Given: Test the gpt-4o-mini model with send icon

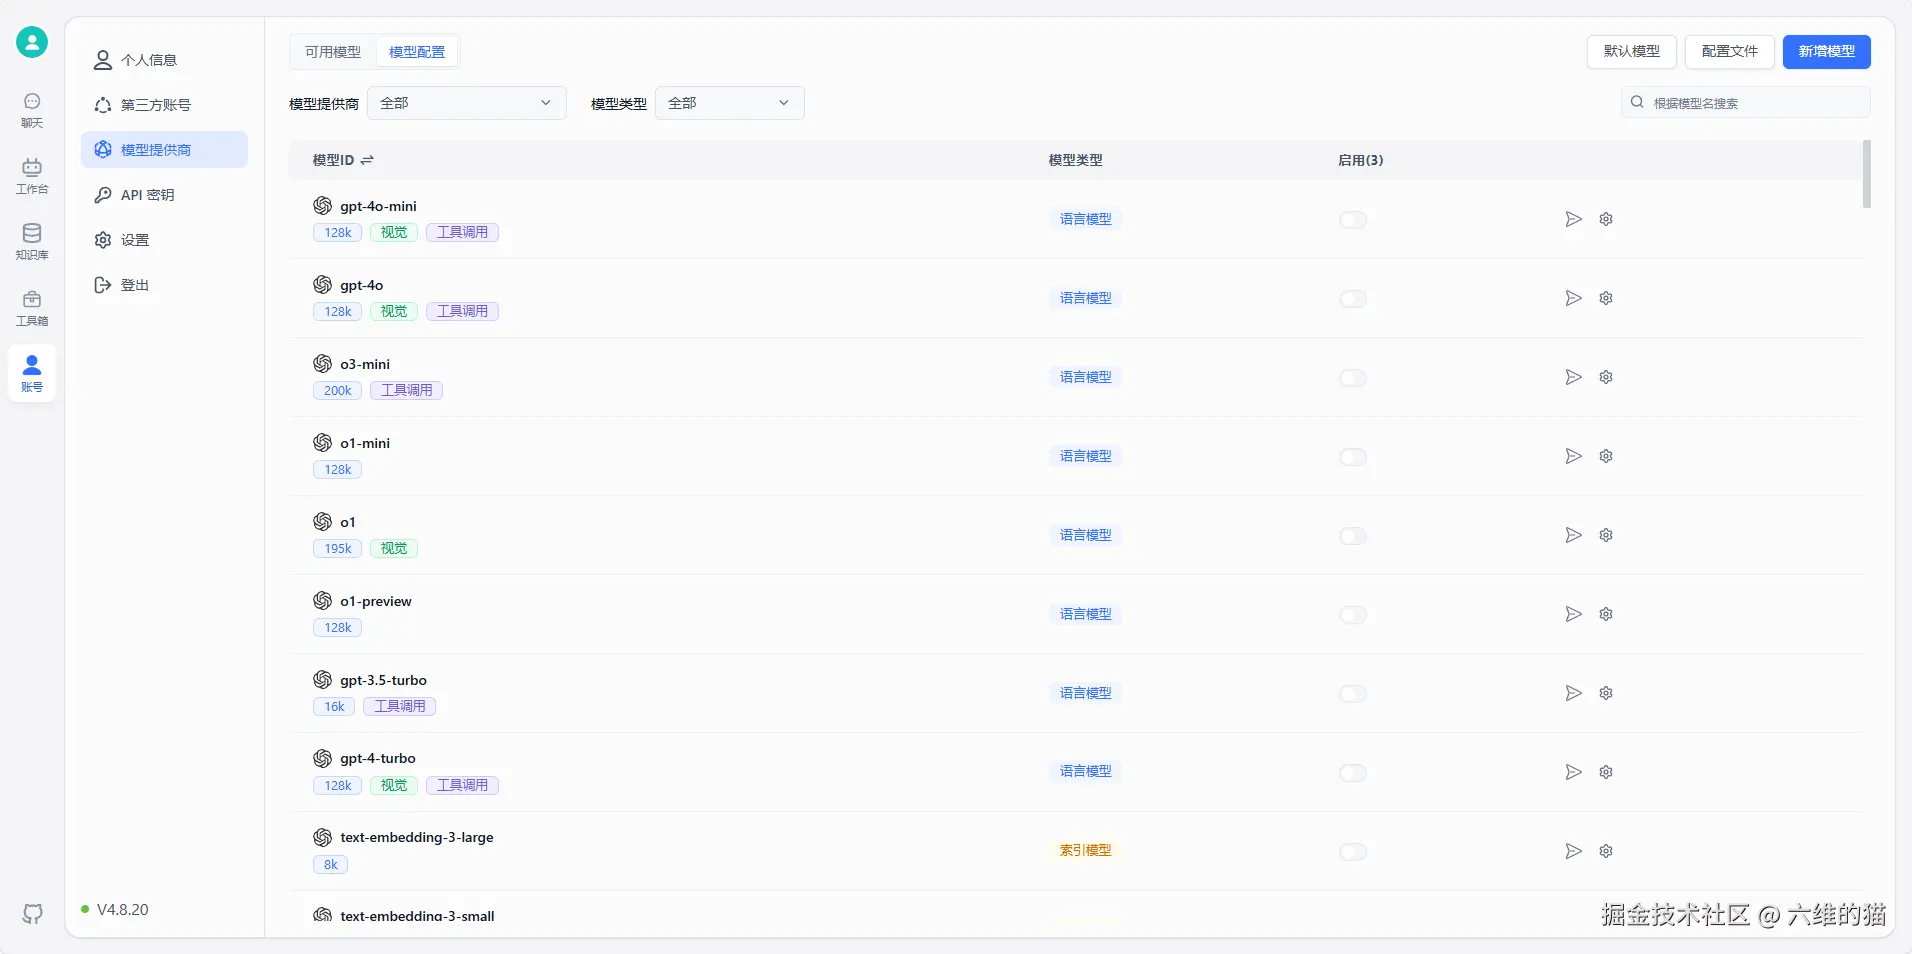Looking at the screenshot, I should pyautogui.click(x=1573, y=219).
